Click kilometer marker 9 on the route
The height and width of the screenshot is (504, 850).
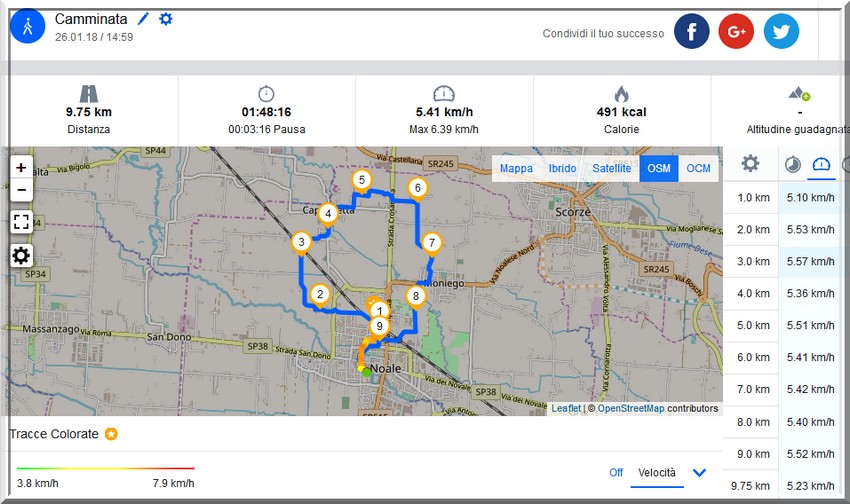[x=379, y=327]
